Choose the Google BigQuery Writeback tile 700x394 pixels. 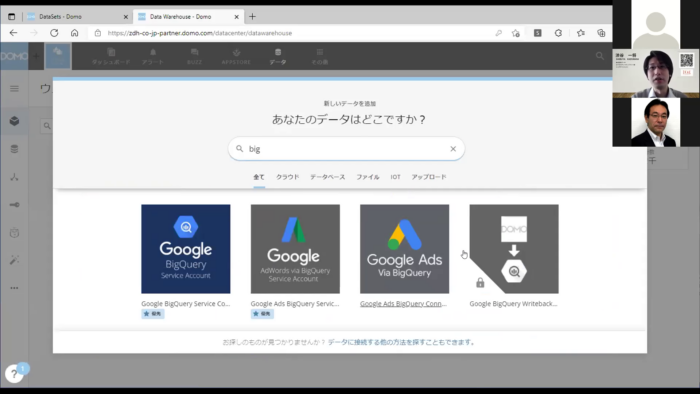(514, 249)
